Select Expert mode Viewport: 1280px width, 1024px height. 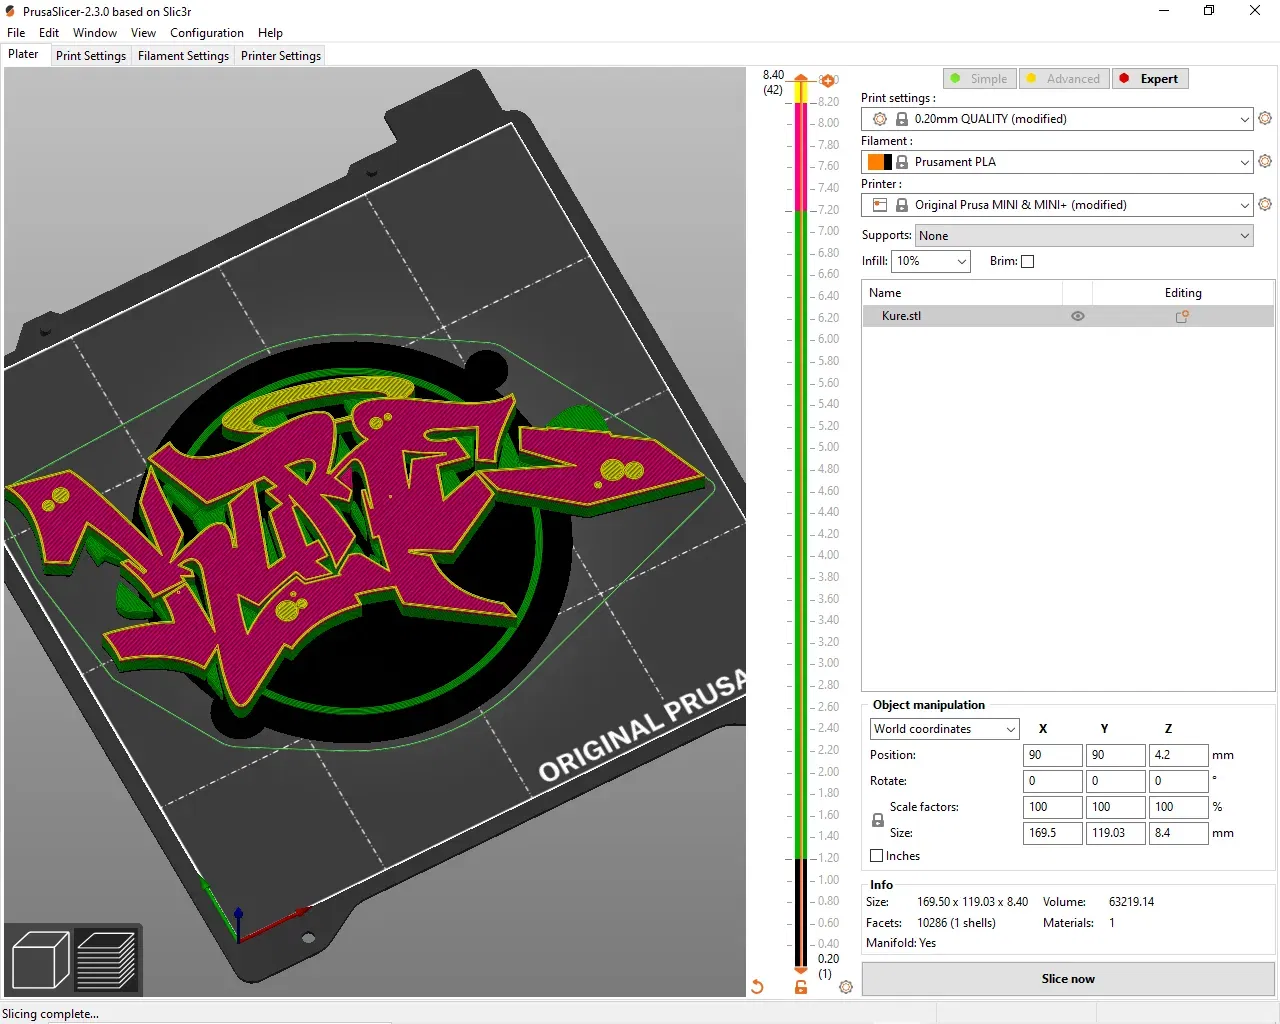[x=1150, y=79]
